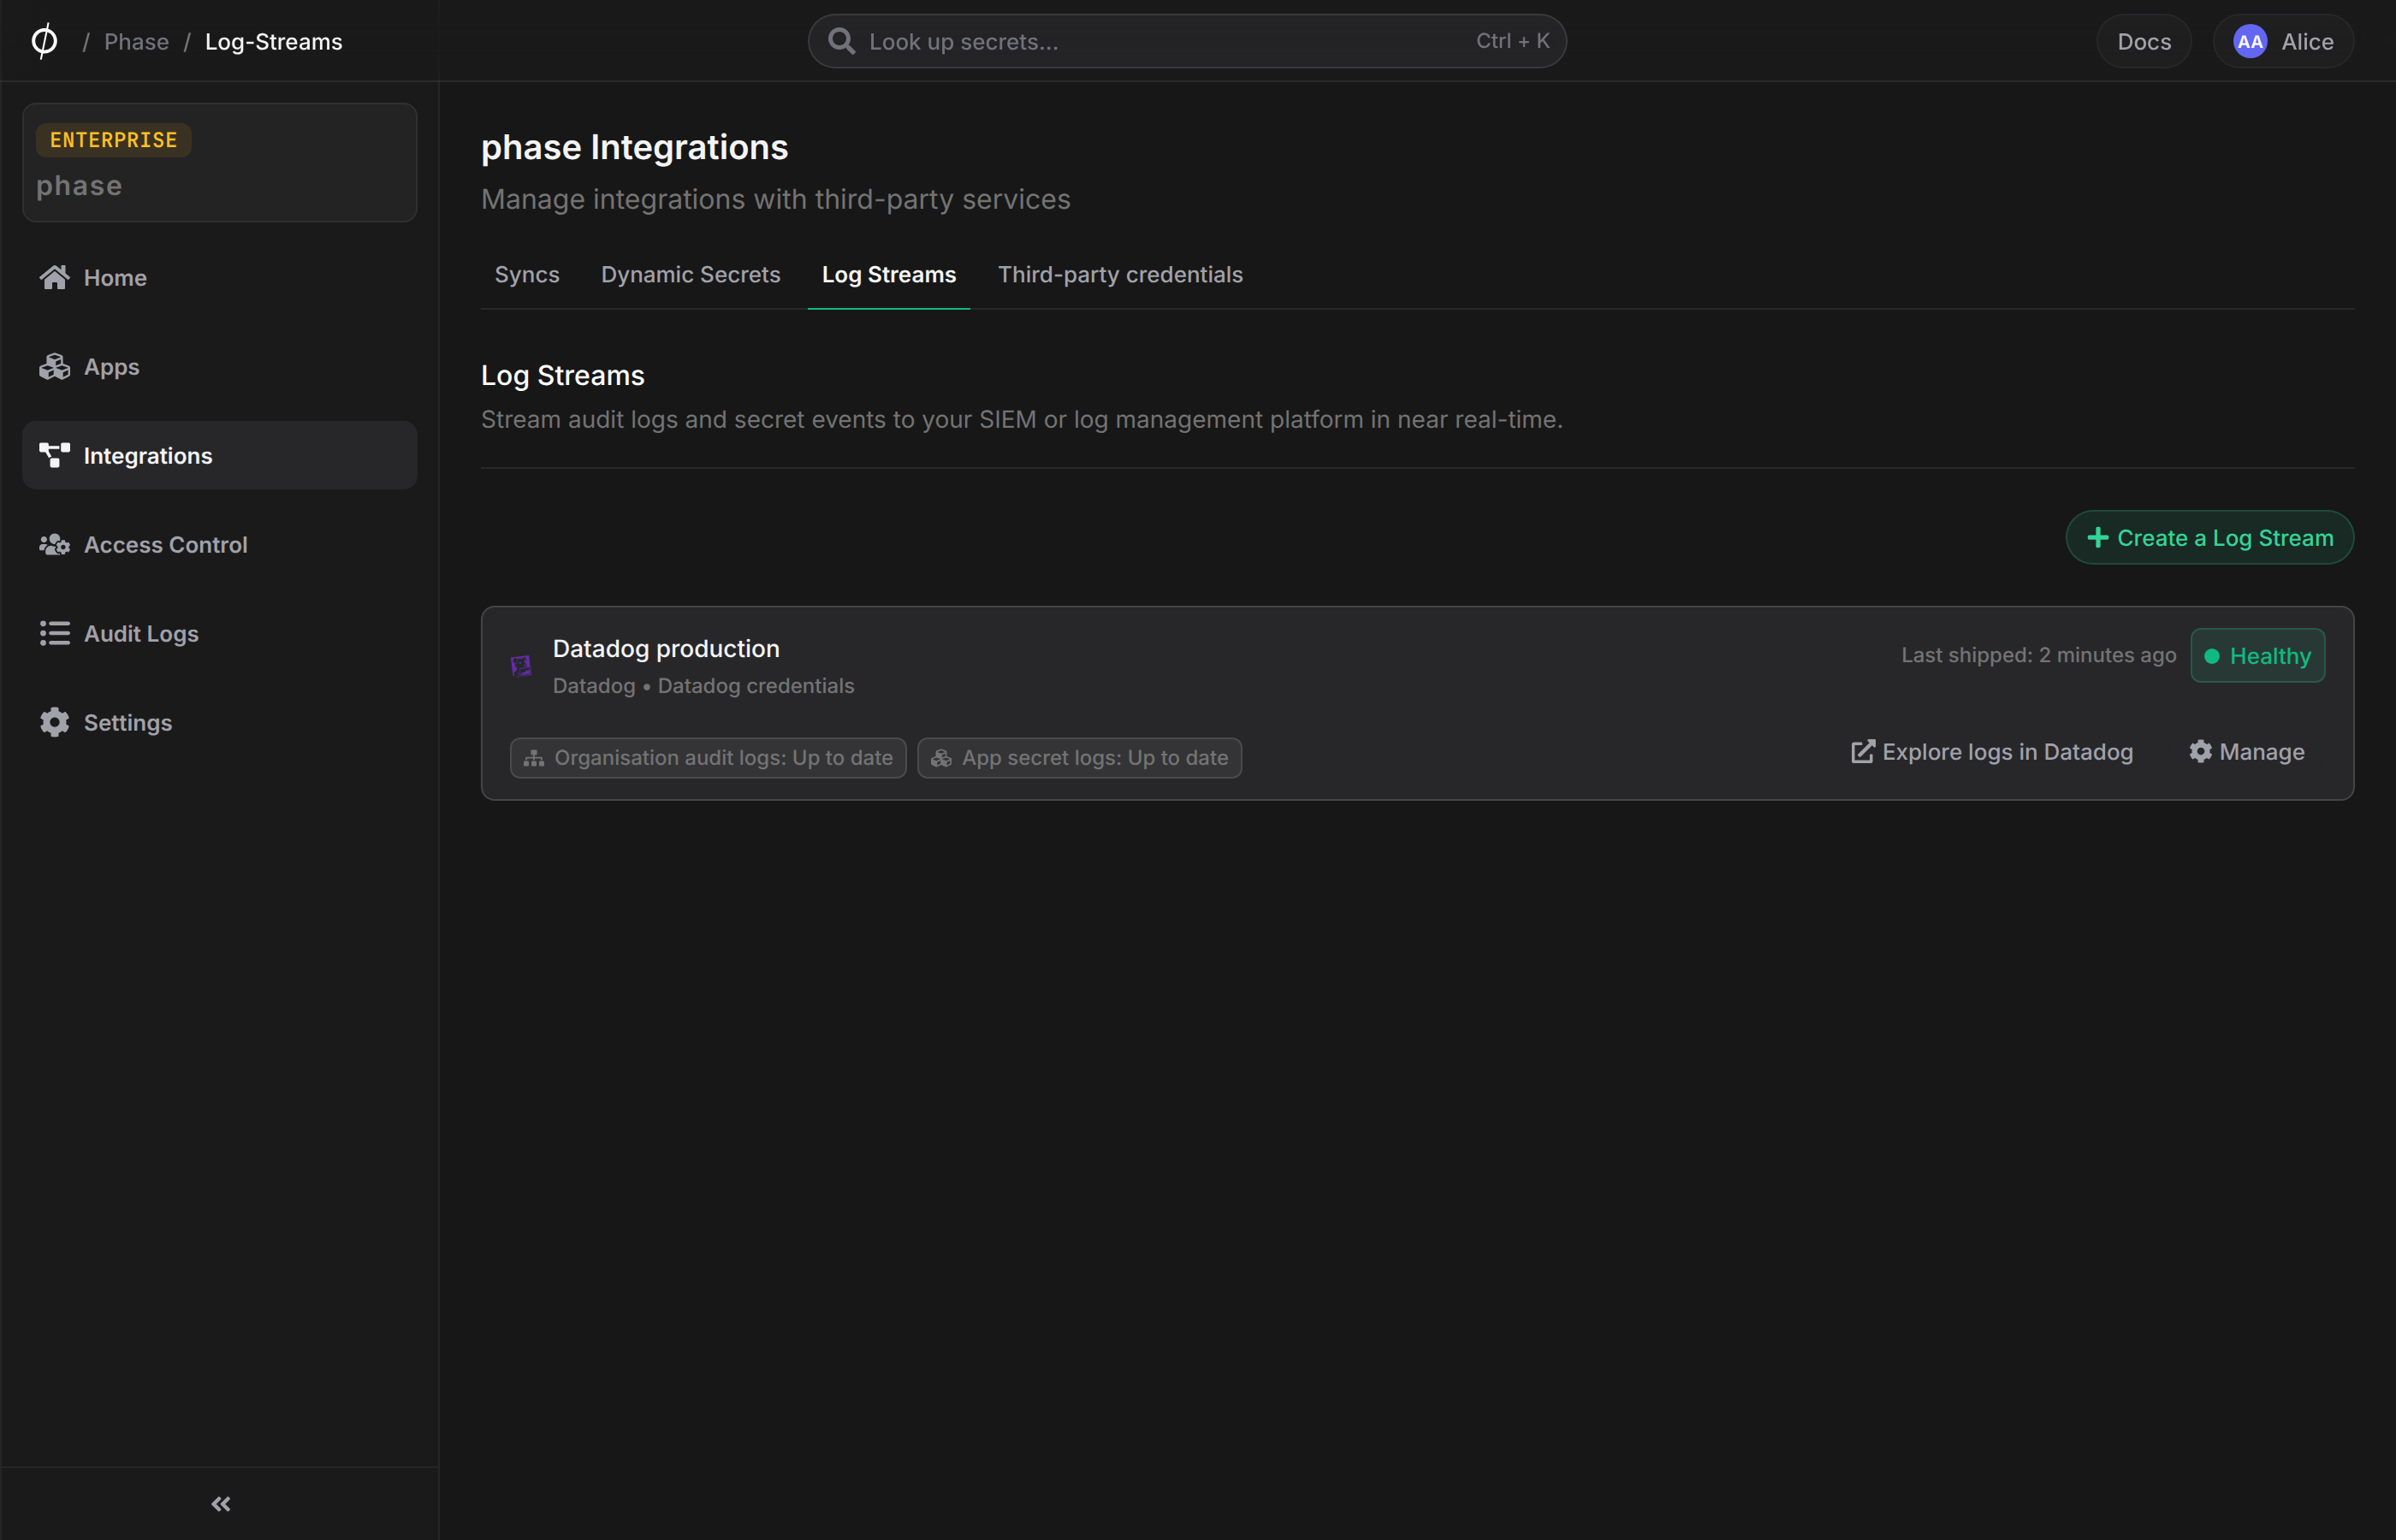Click the Phase breadcrumb link

[x=137, y=41]
